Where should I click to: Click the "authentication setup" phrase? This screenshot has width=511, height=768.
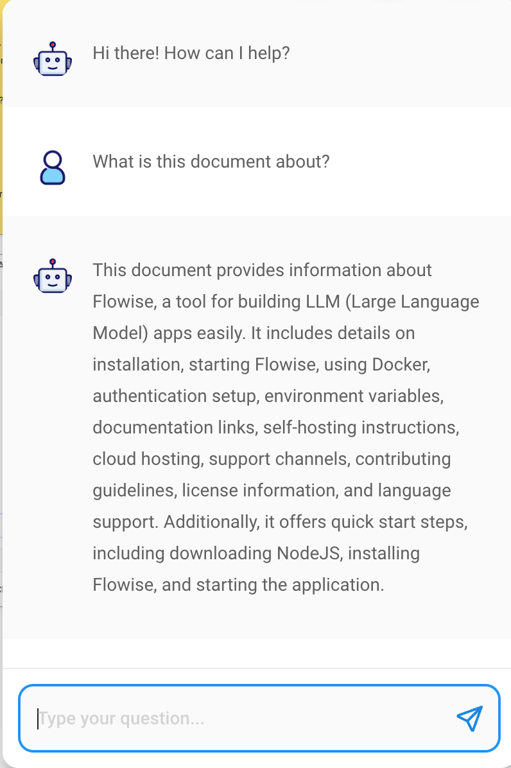click(x=176, y=396)
